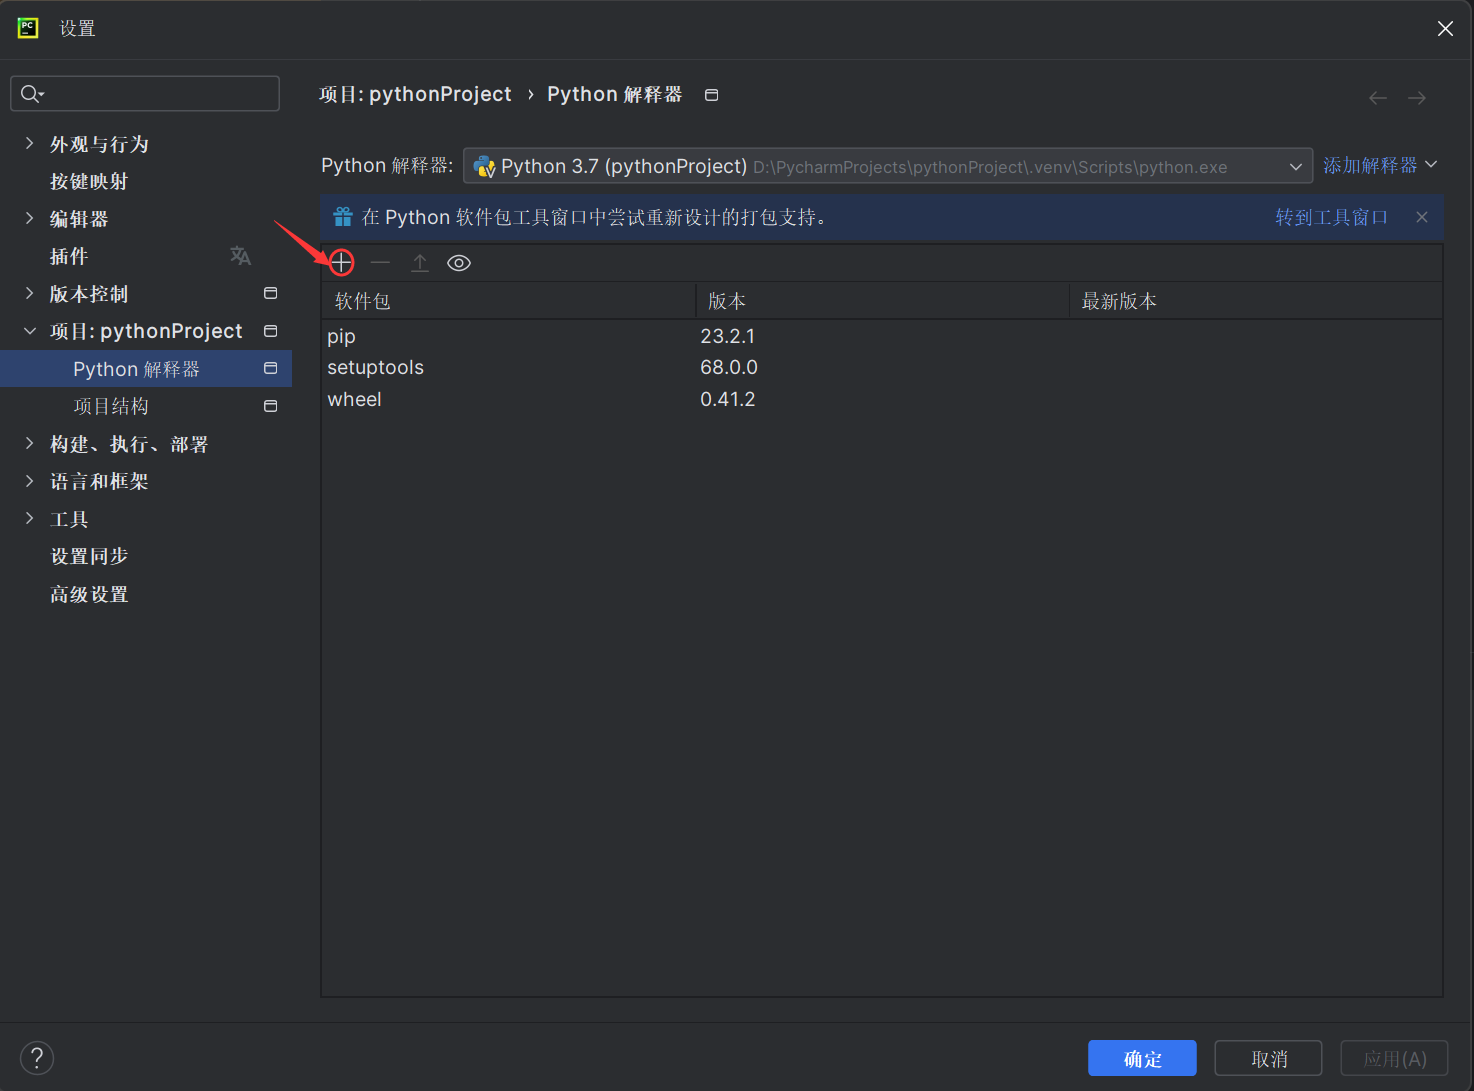
Task: Click the minus uninstall package icon
Action: tap(380, 263)
